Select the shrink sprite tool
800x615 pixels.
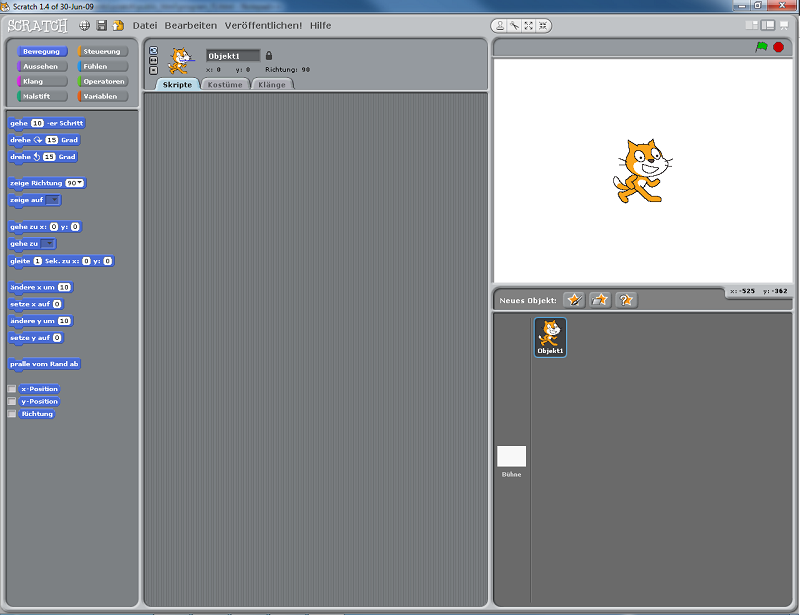coord(543,26)
